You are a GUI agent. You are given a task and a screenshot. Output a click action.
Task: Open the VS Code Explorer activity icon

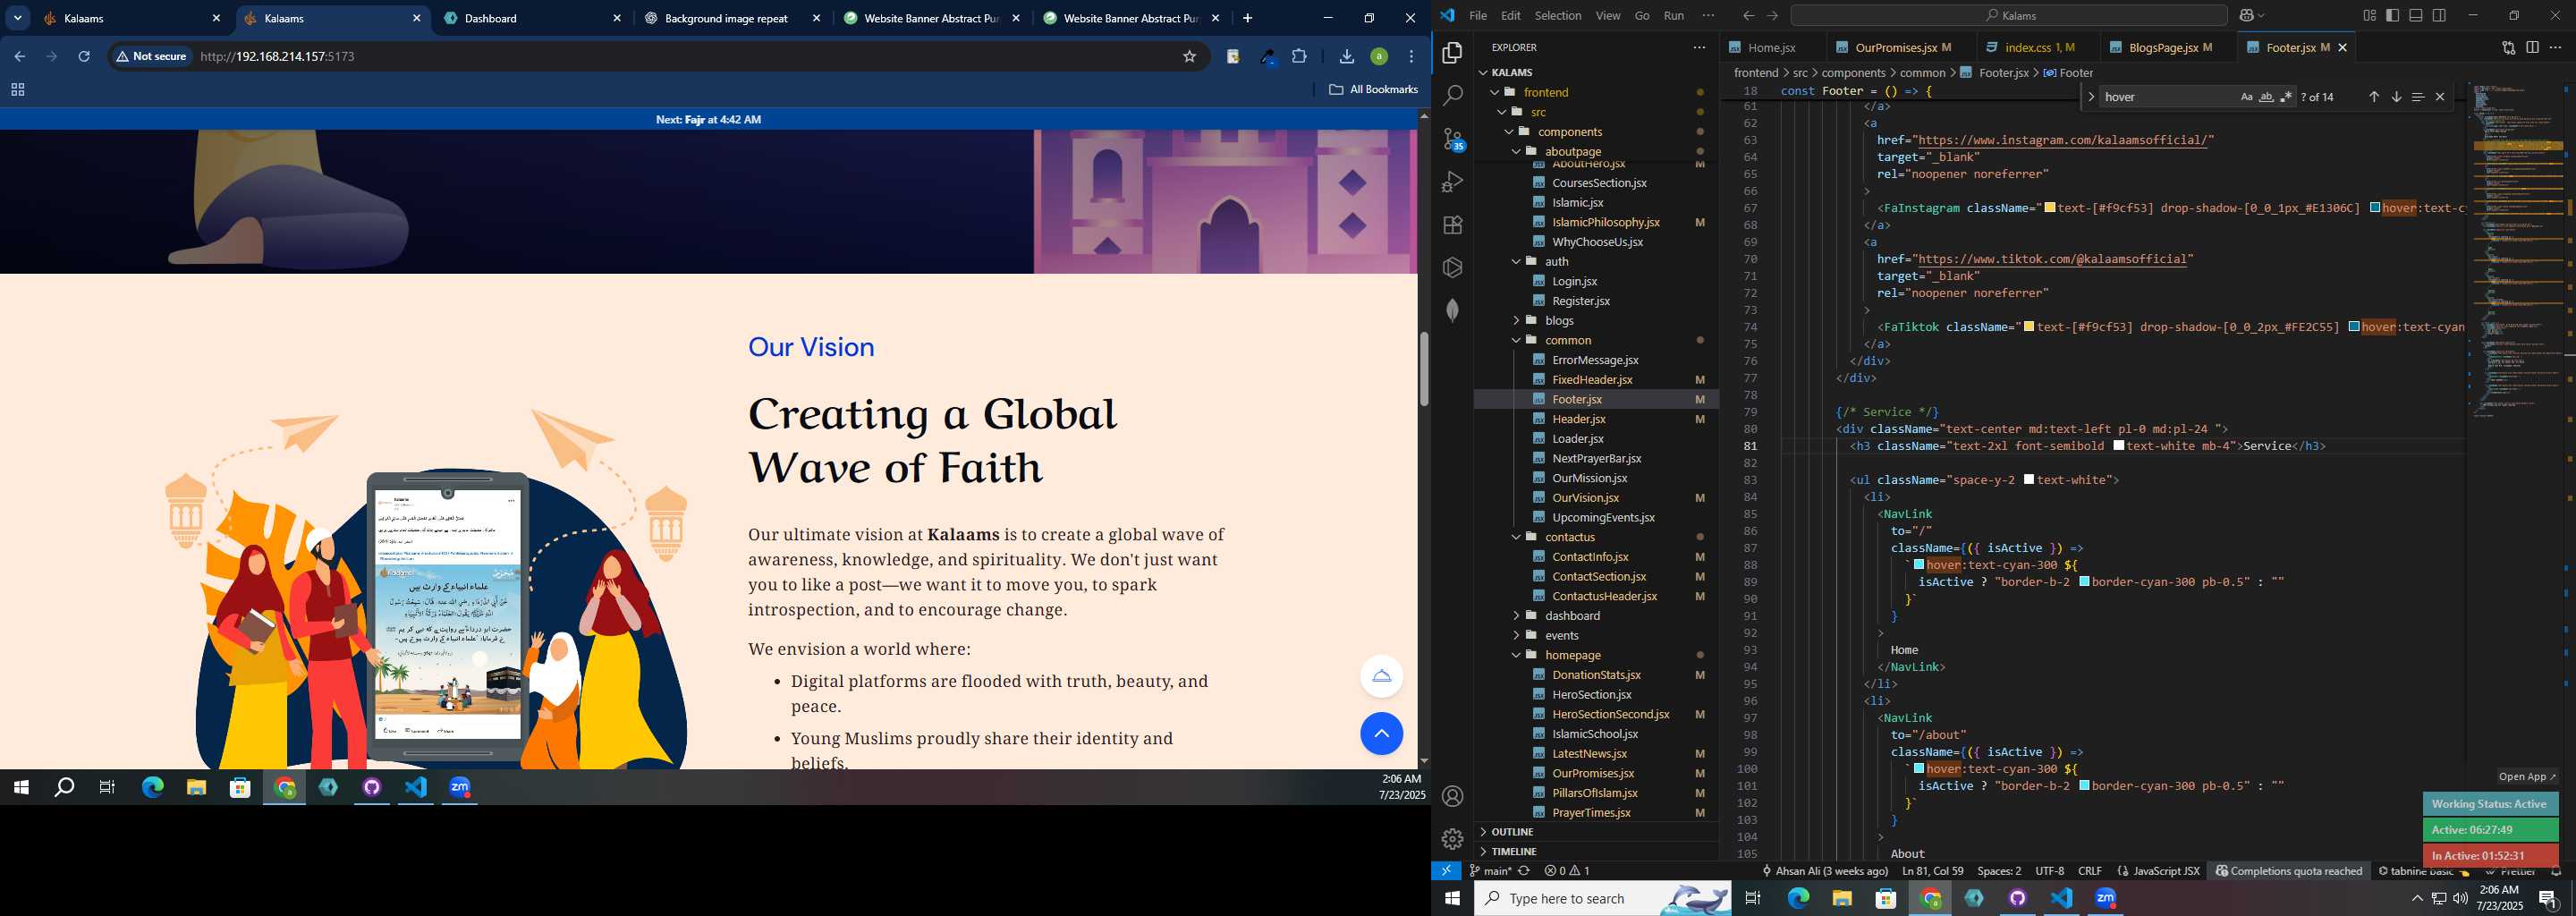1453,53
